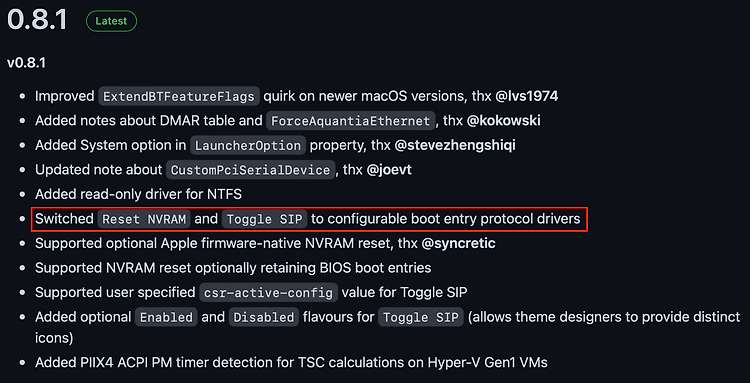The height and width of the screenshot is (383, 750).
Task: Click the Disabled code label
Action: coord(264,317)
